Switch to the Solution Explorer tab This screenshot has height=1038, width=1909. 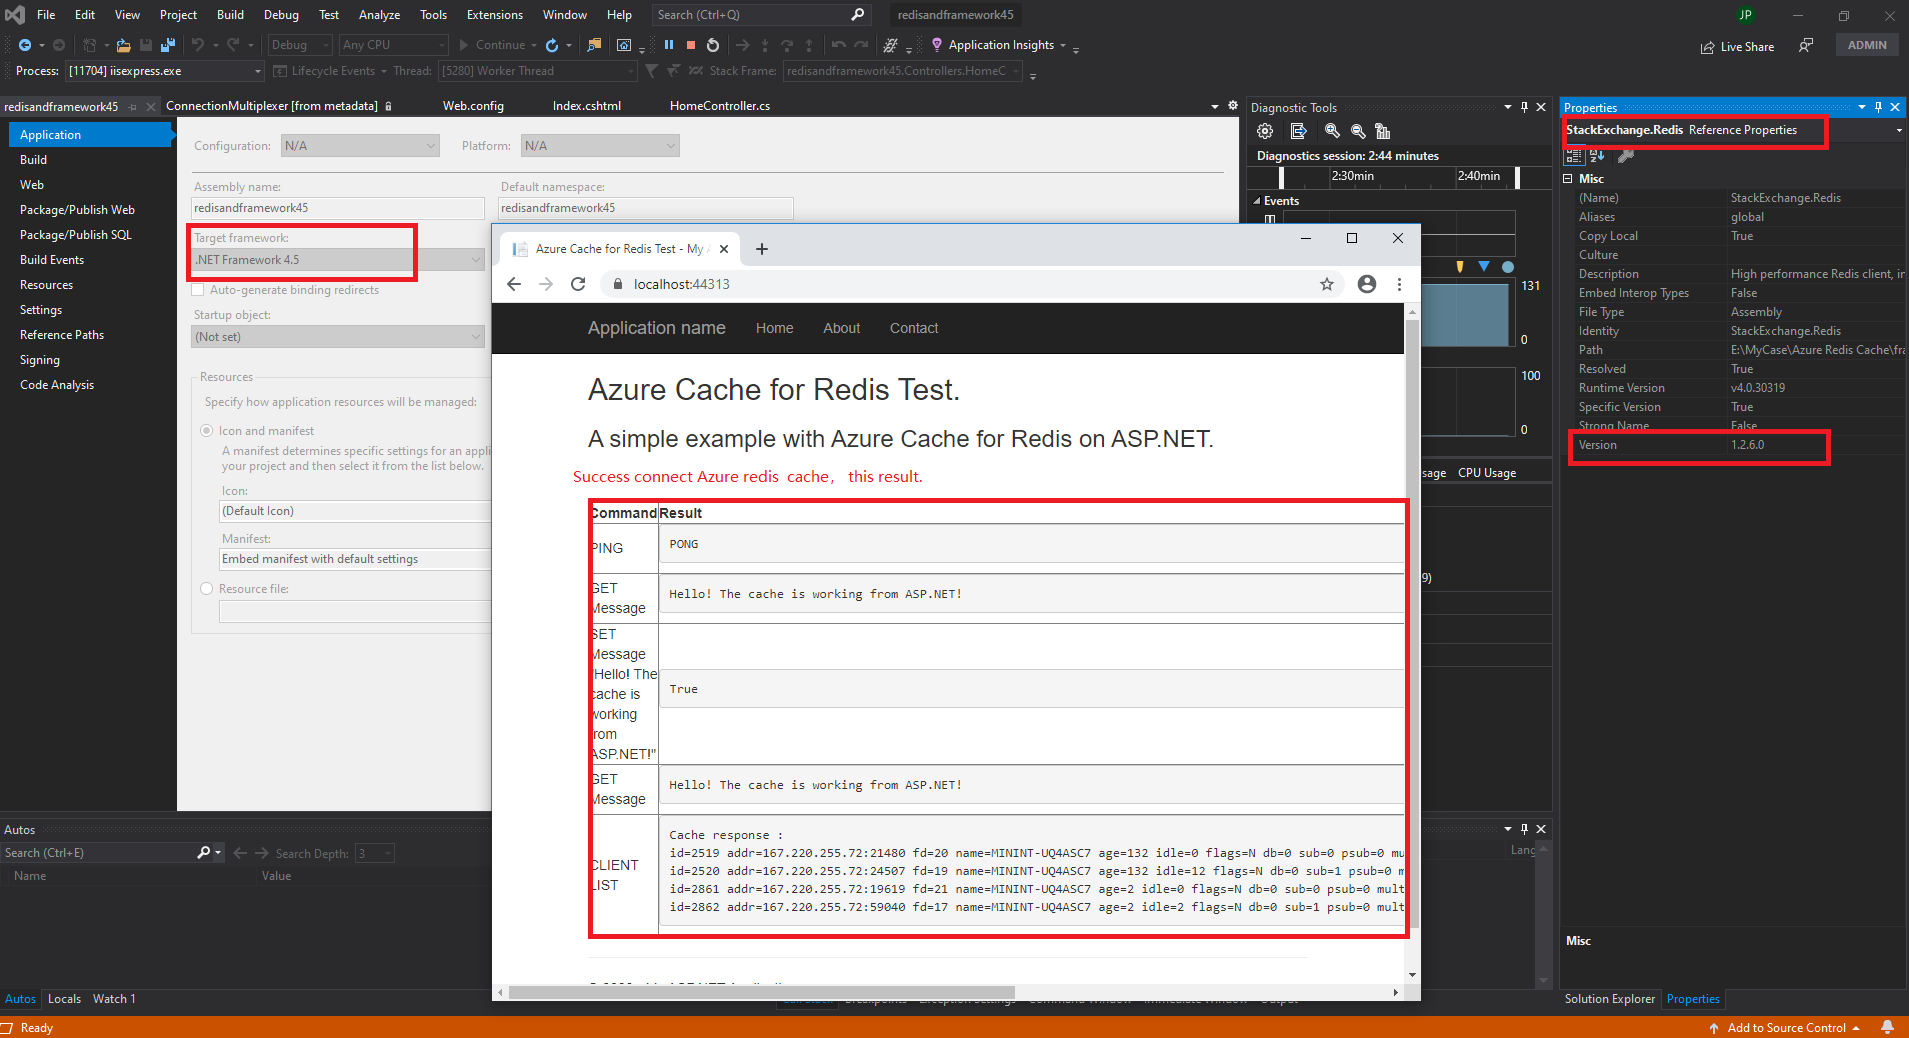click(1610, 999)
